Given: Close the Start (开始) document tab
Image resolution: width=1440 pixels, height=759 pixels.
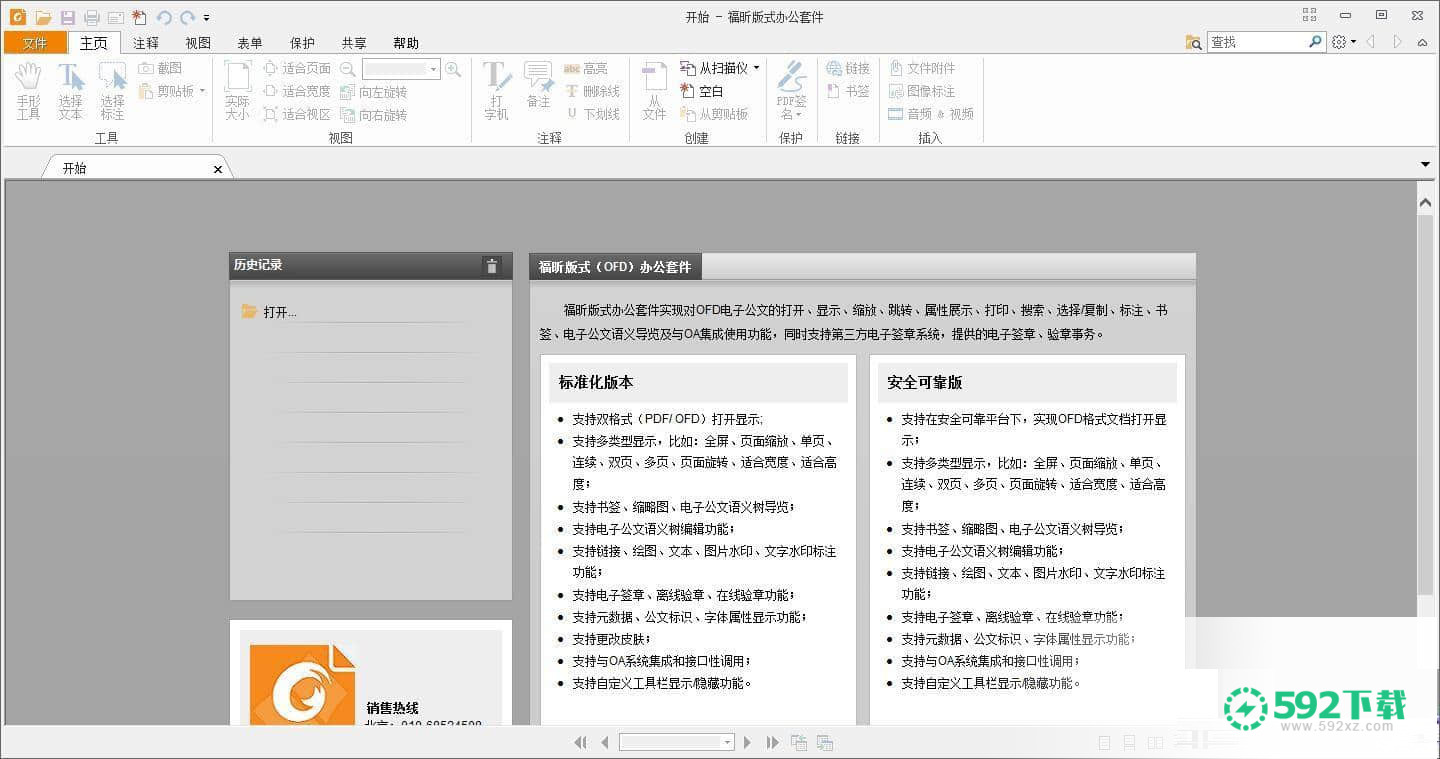Looking at the screenshot, I should pos(218,169).
